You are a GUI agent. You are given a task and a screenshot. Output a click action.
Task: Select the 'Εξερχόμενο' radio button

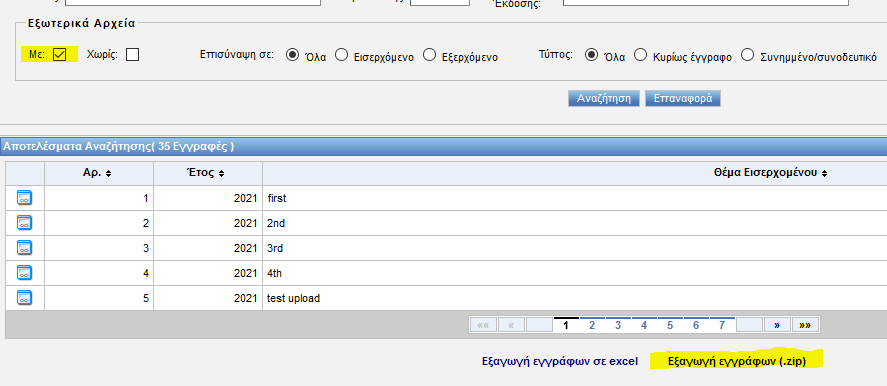click(x=429, y=55)
